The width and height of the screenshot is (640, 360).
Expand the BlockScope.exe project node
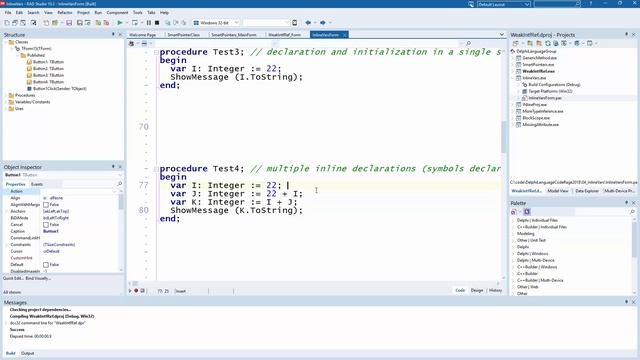[513, 118]
